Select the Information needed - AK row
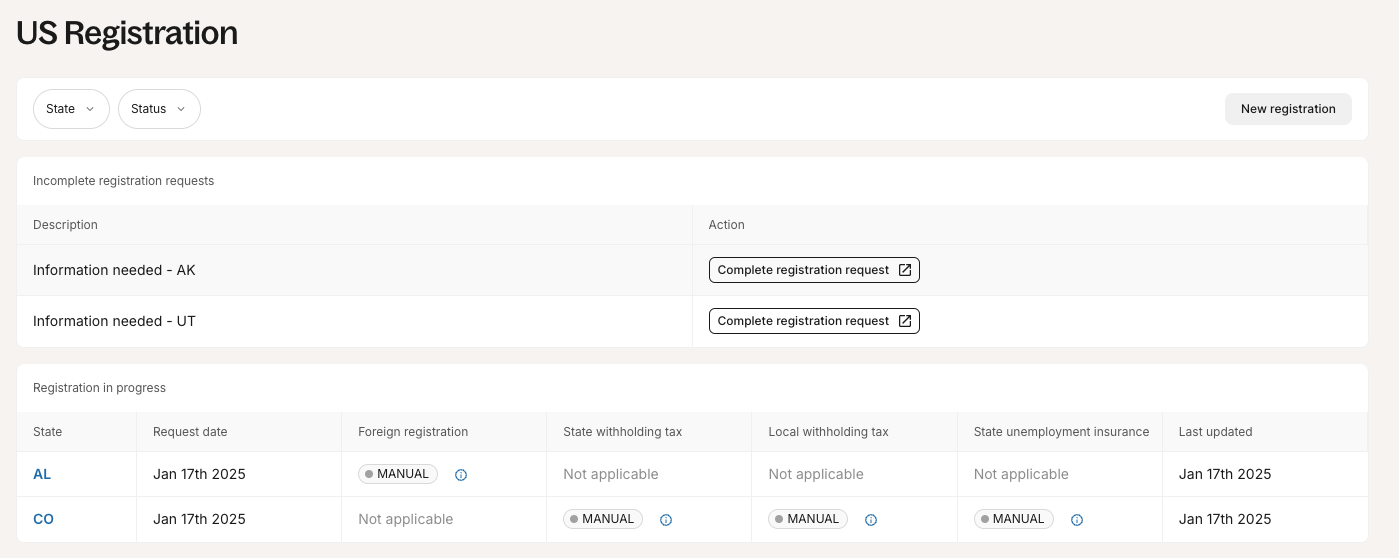 click(x=692, y=270)
